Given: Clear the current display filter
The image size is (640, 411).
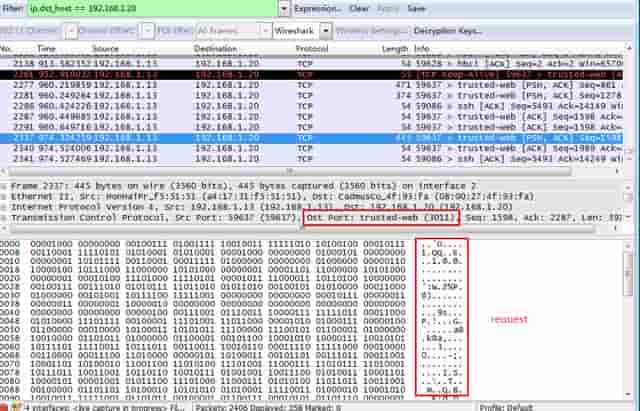Looking at the screenshot, I should pyautogui.click(x=359, y=9).
